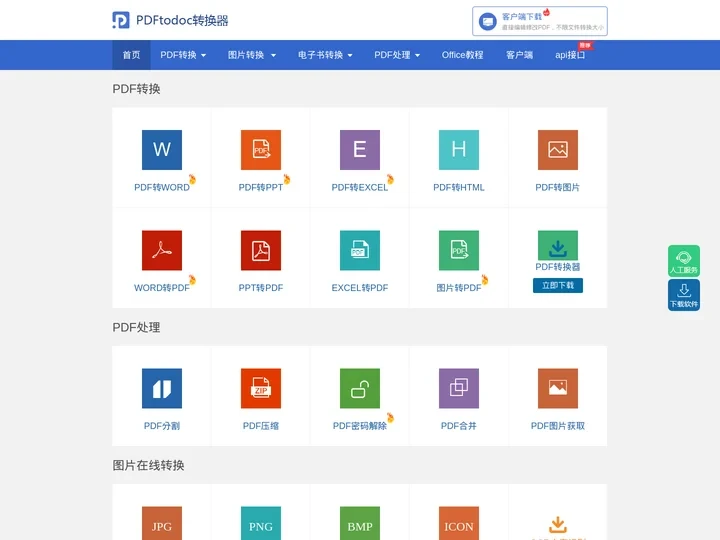This screenshot has height=540, width=720.
Task: Click the EXCEL转PDF teal icon
Action: click(360, 250)
